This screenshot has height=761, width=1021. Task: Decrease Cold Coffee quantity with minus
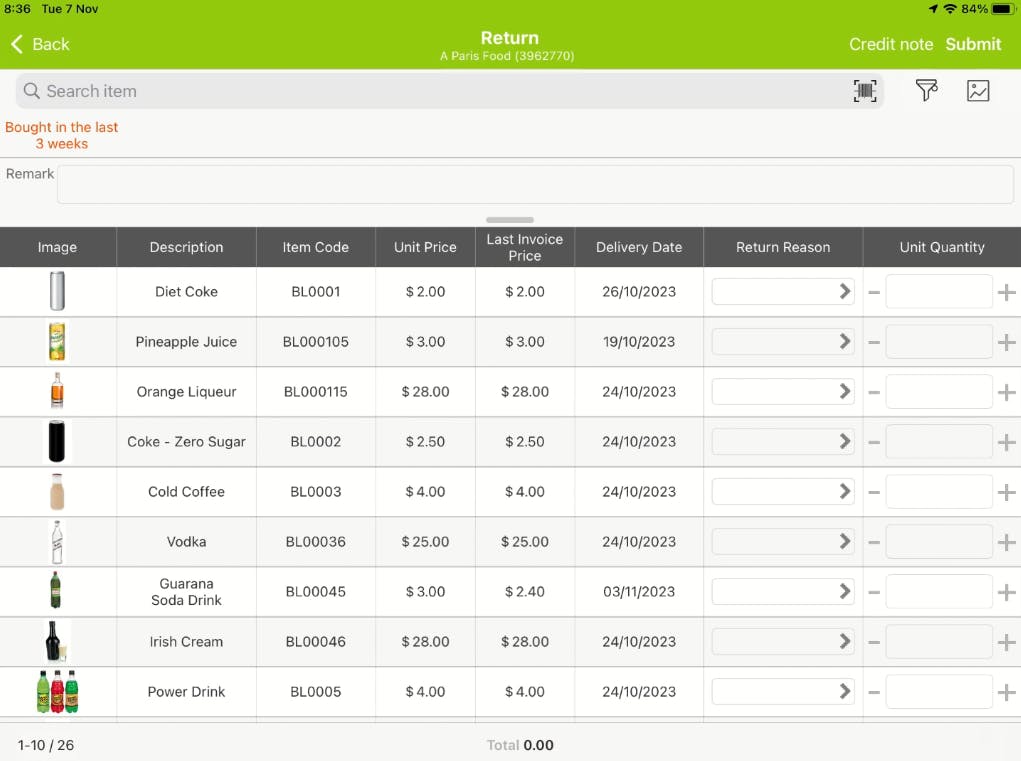click(x=874, y=493)
